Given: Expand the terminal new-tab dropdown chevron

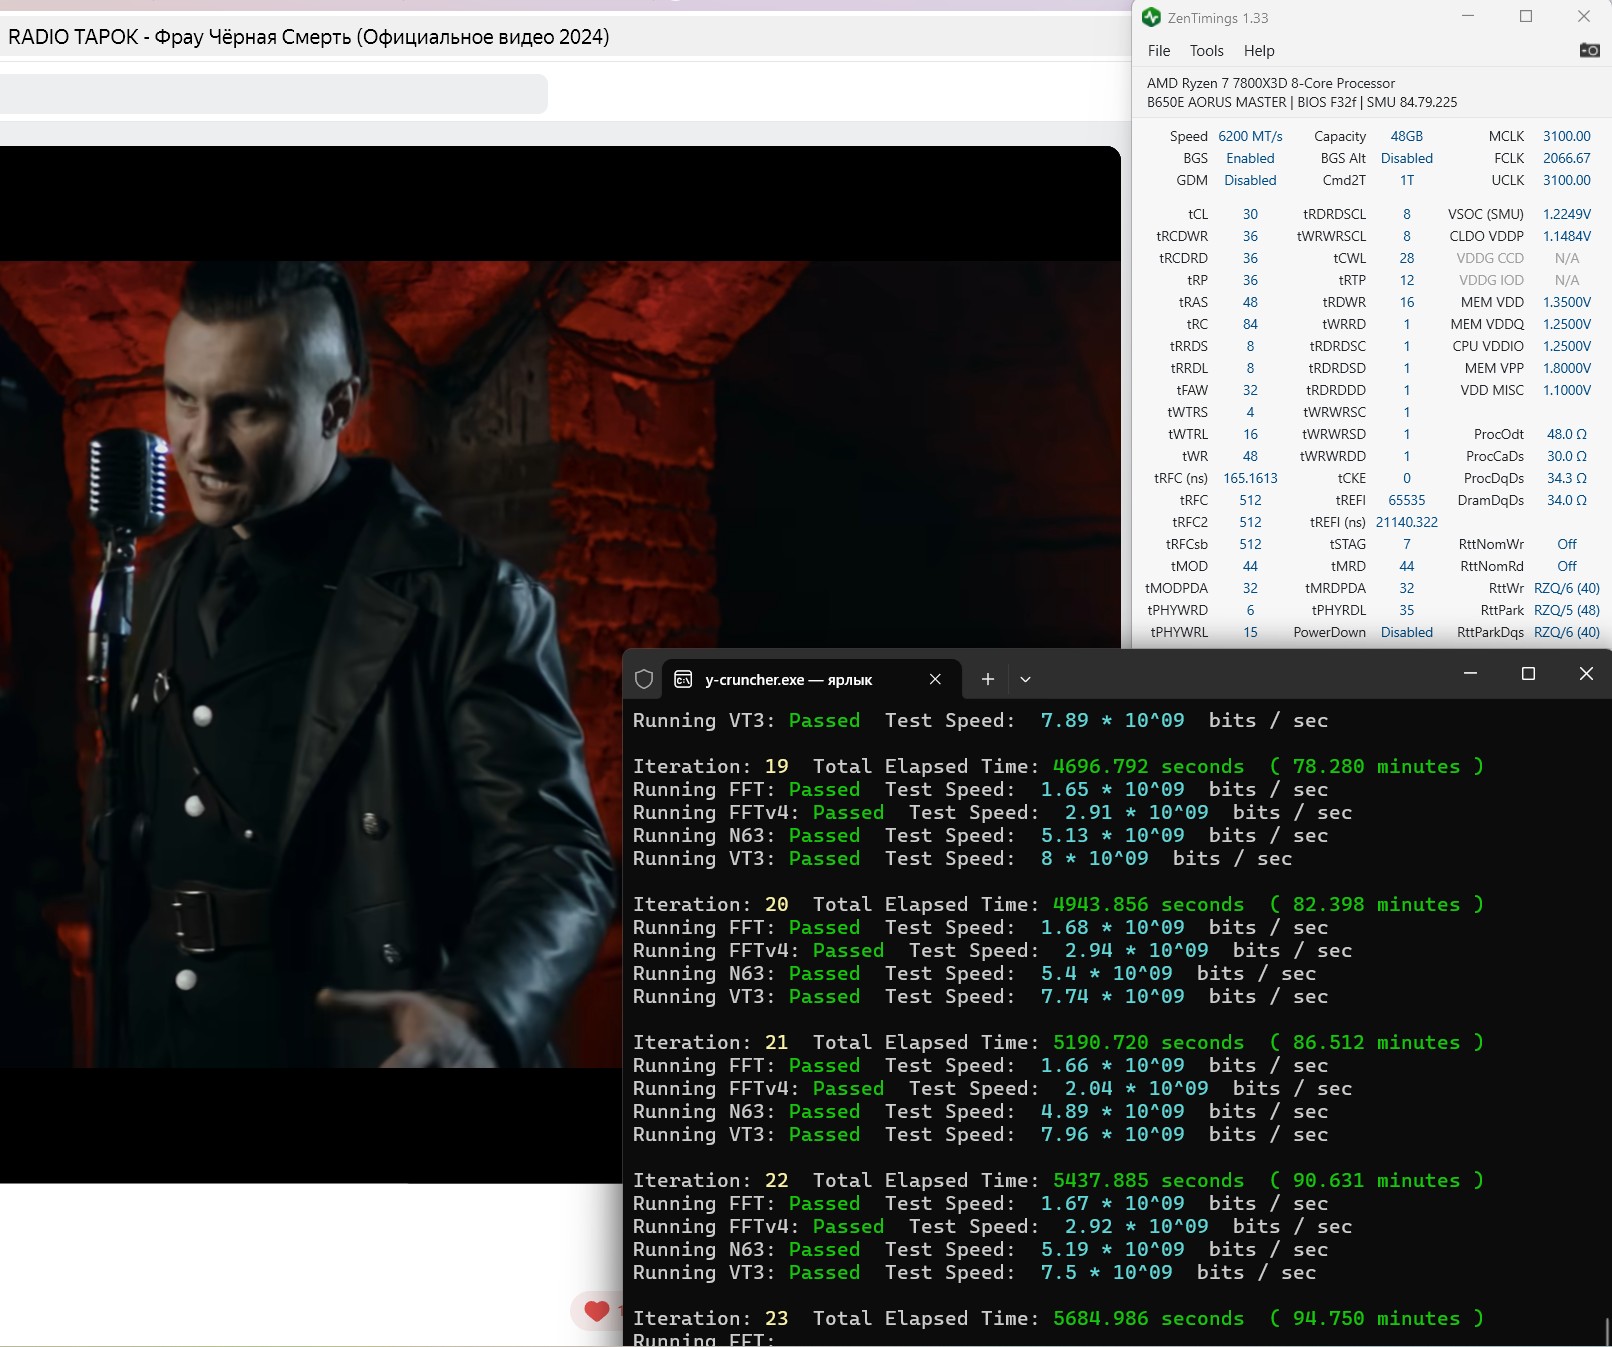Looking at the screenshot, I should [1025, 679].
